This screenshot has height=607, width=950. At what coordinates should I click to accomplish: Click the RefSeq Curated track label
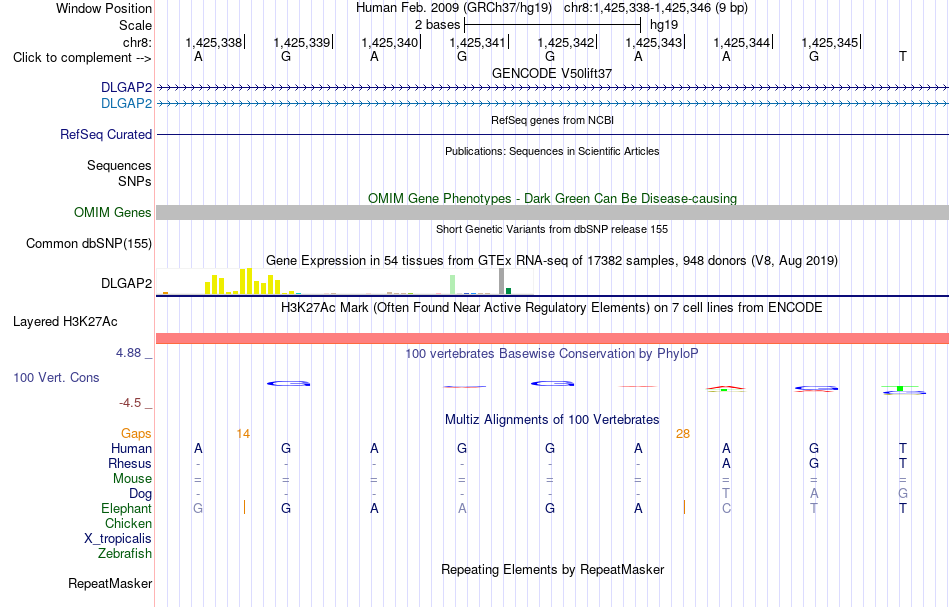pos(106,134)
